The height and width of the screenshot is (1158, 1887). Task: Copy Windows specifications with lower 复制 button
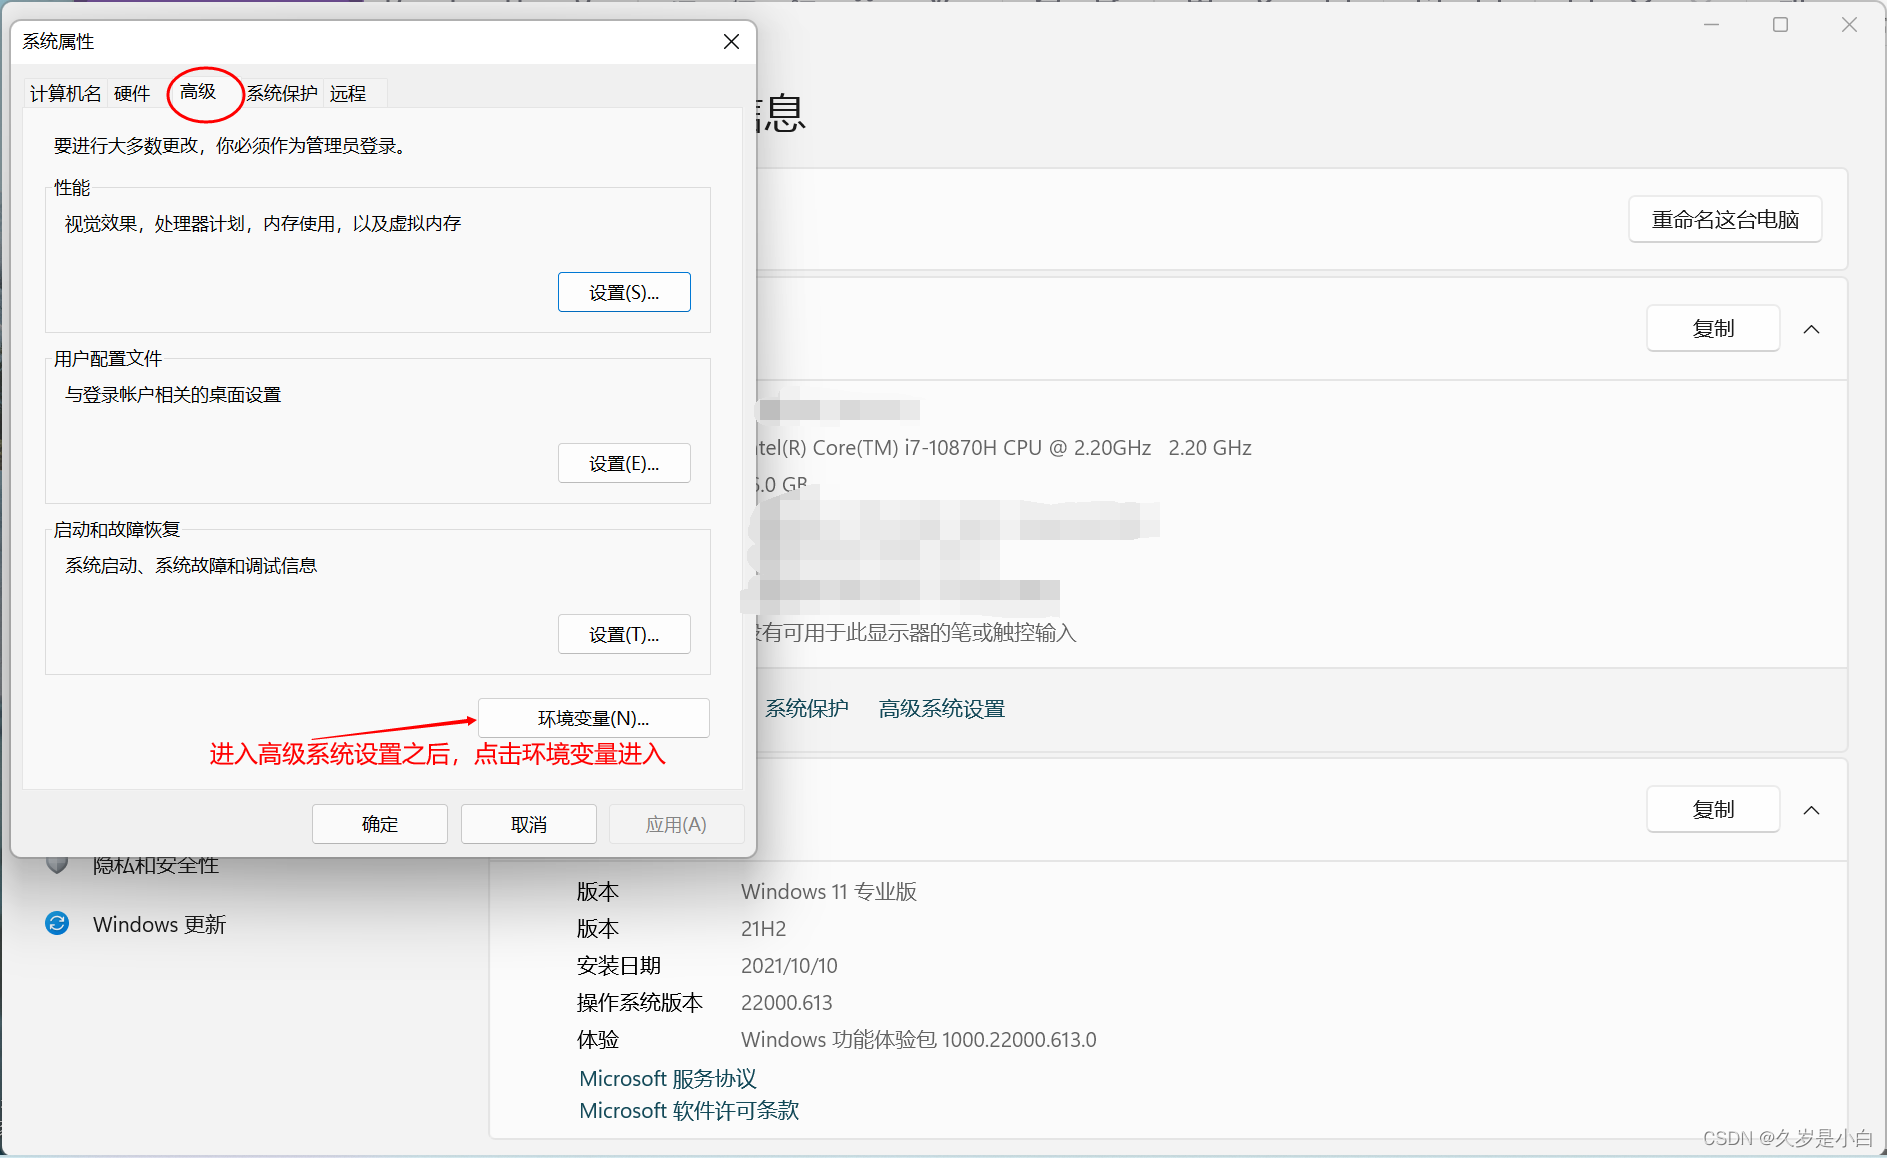pos(1713,810)
